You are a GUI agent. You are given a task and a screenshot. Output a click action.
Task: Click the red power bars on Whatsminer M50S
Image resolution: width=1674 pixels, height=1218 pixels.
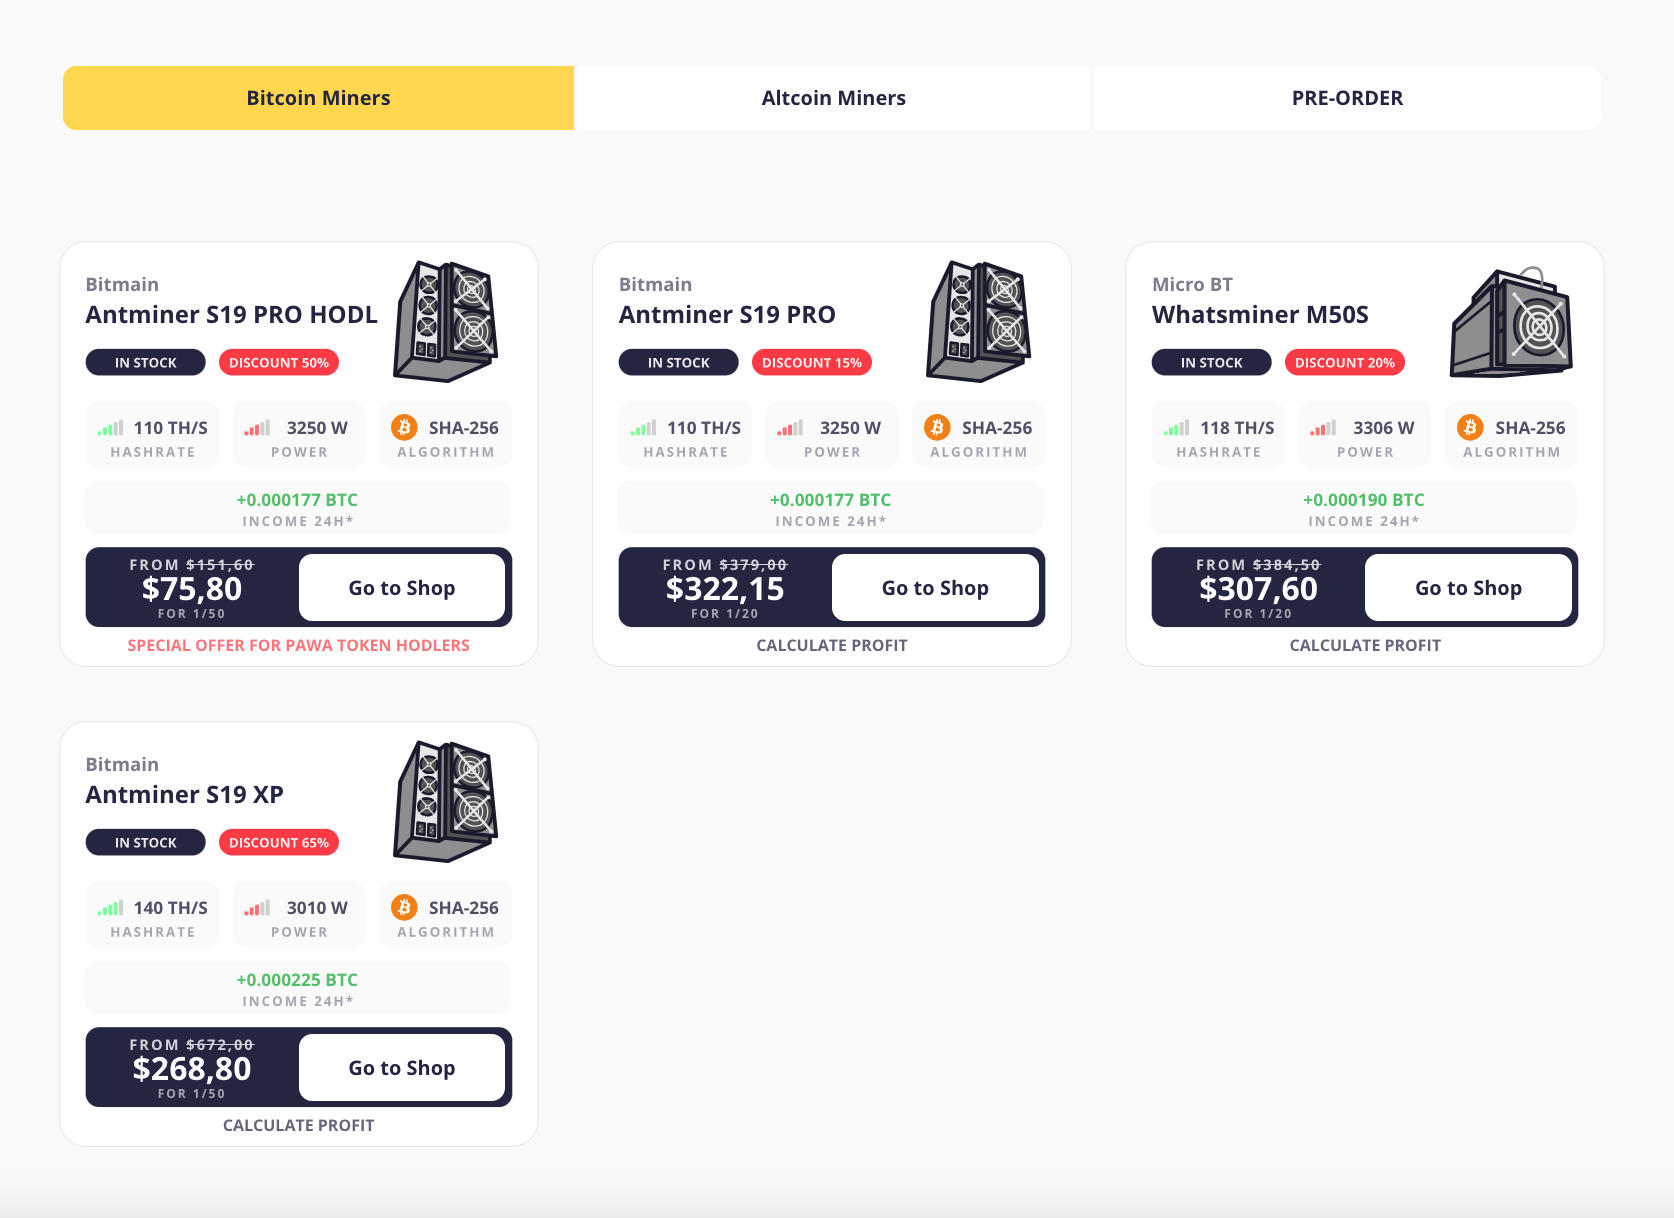point(1323,428)
